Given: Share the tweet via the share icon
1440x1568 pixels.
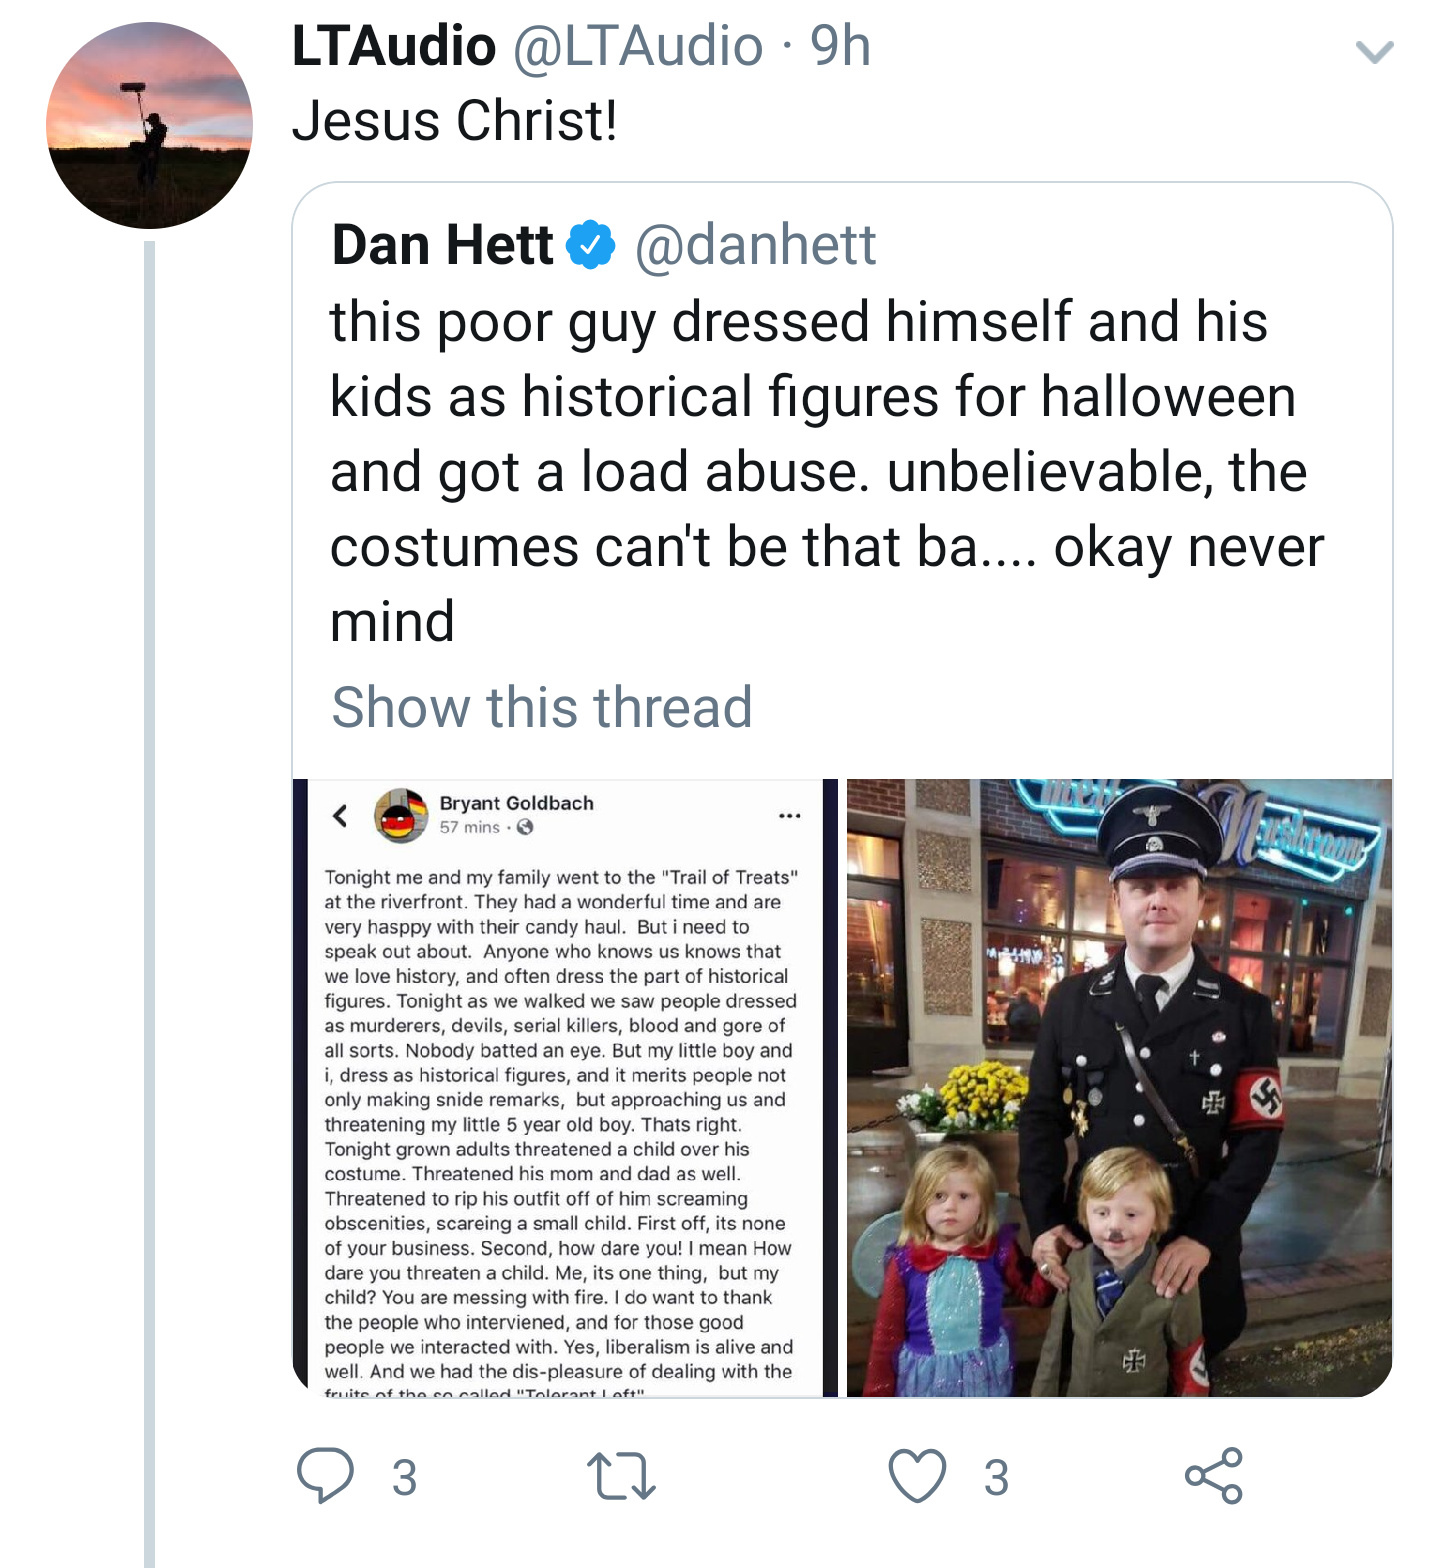Looking at the screenshot, I should tap(1213, 1475).
